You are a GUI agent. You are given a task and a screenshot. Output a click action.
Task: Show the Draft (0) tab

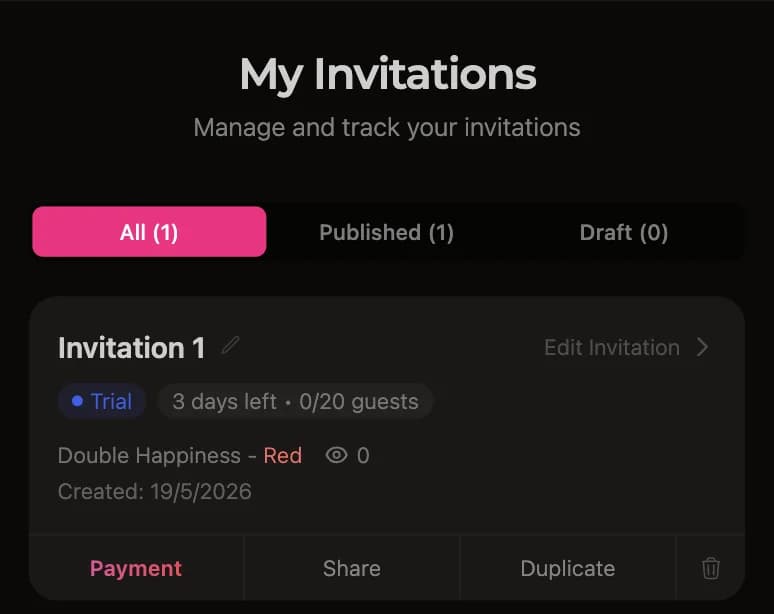[x=624, y=232]
